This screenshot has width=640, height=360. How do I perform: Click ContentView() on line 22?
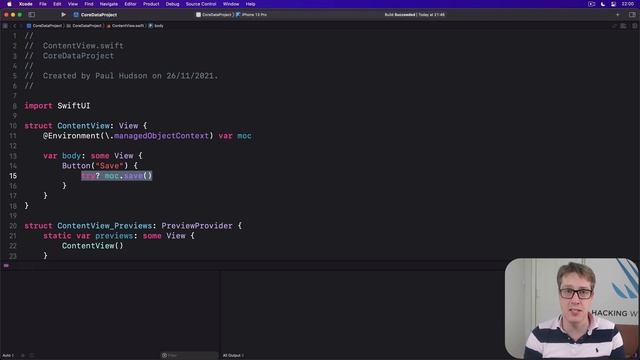[x=92, y=246]
